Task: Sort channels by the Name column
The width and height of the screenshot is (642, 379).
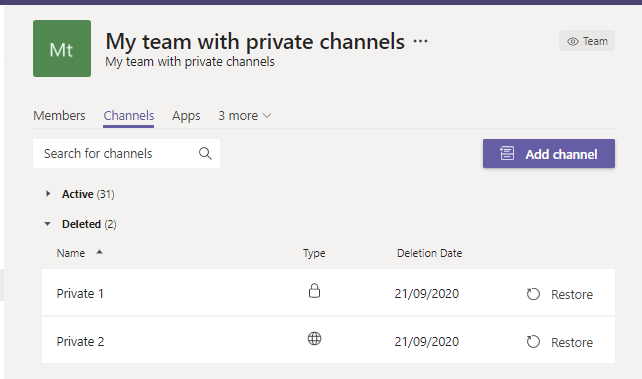Action: 71,253
